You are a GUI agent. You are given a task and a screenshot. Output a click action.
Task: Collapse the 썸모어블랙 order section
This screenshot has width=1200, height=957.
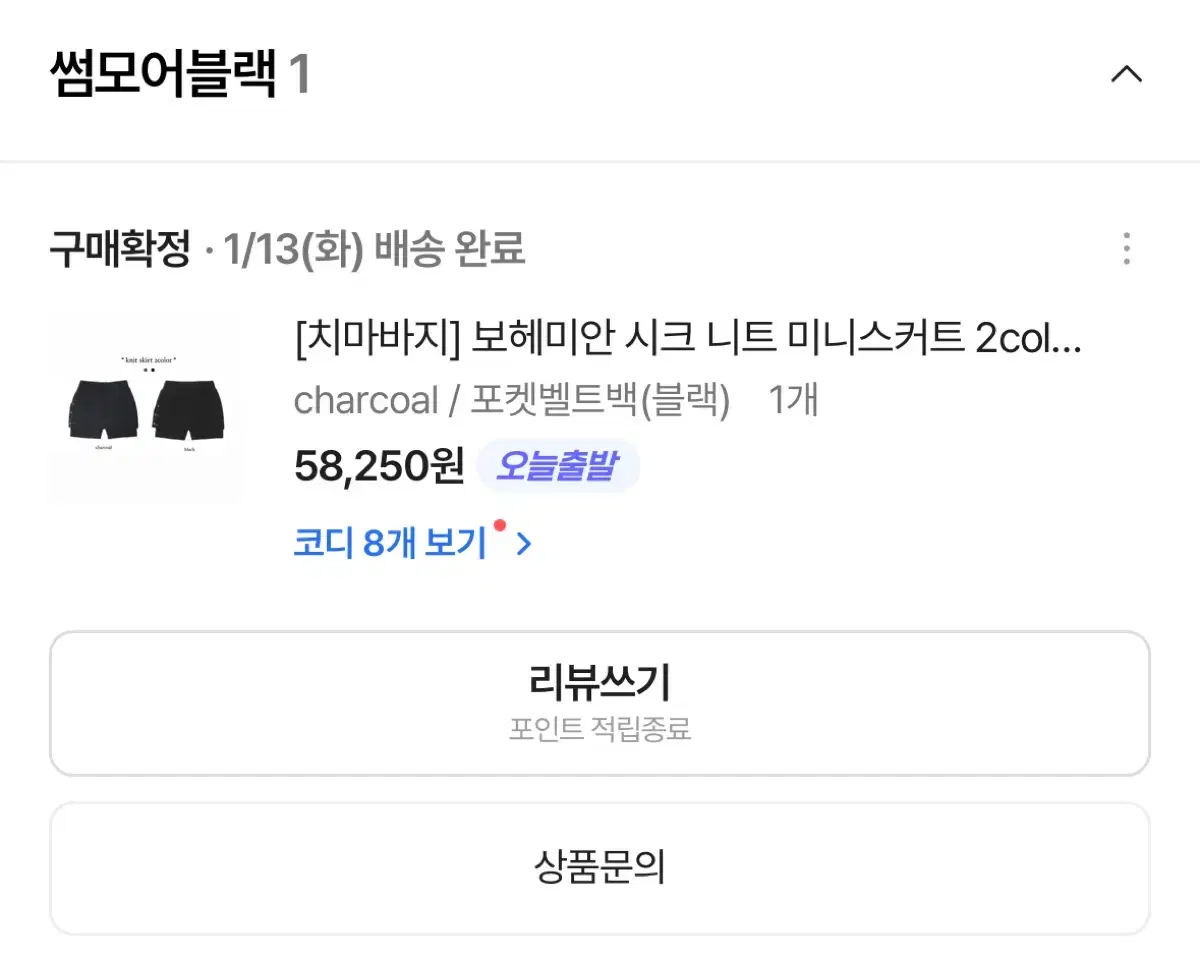tap(1126, 75)
